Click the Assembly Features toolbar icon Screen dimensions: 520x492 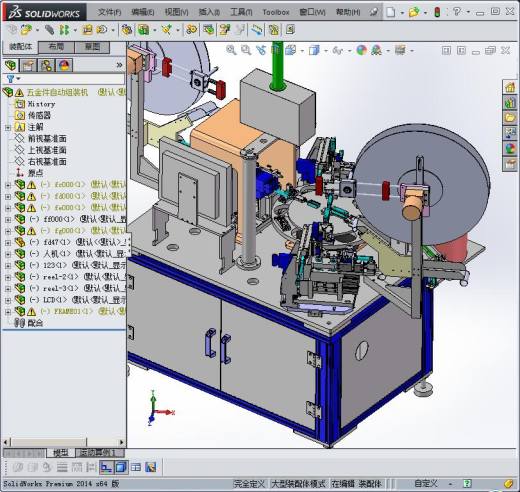click(x=143, y=30)
